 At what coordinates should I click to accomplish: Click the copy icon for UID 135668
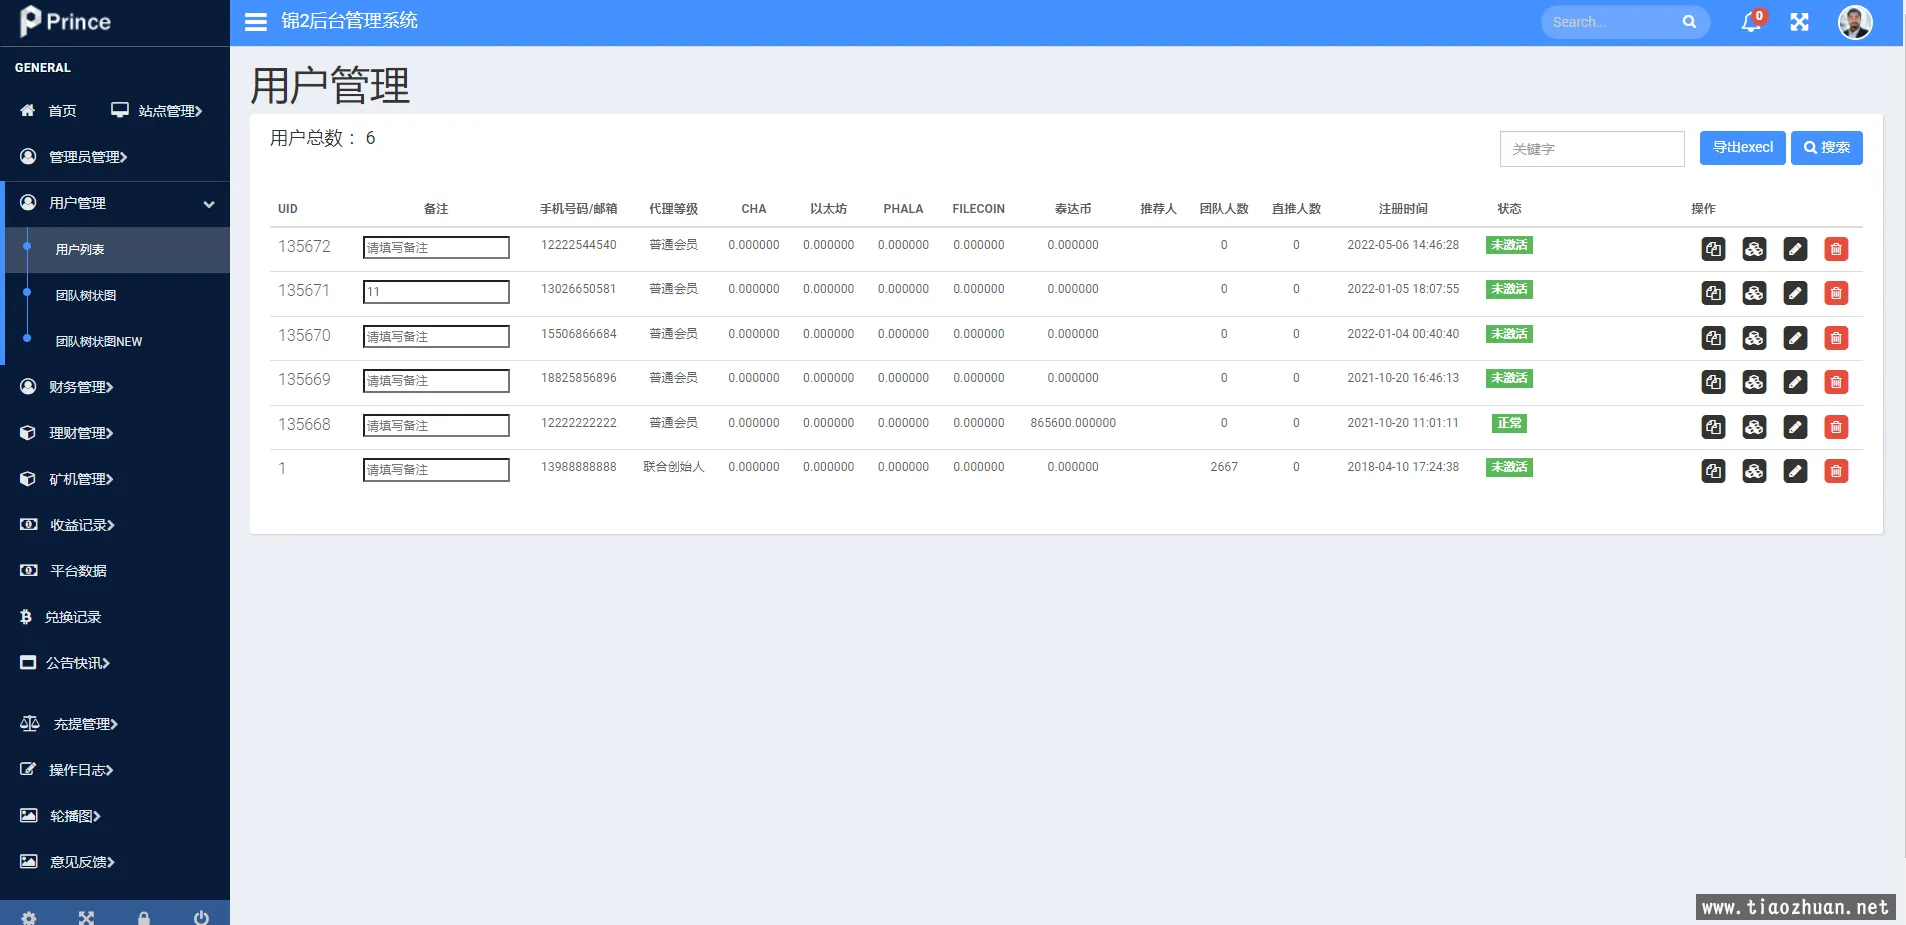coord(1713,427)
